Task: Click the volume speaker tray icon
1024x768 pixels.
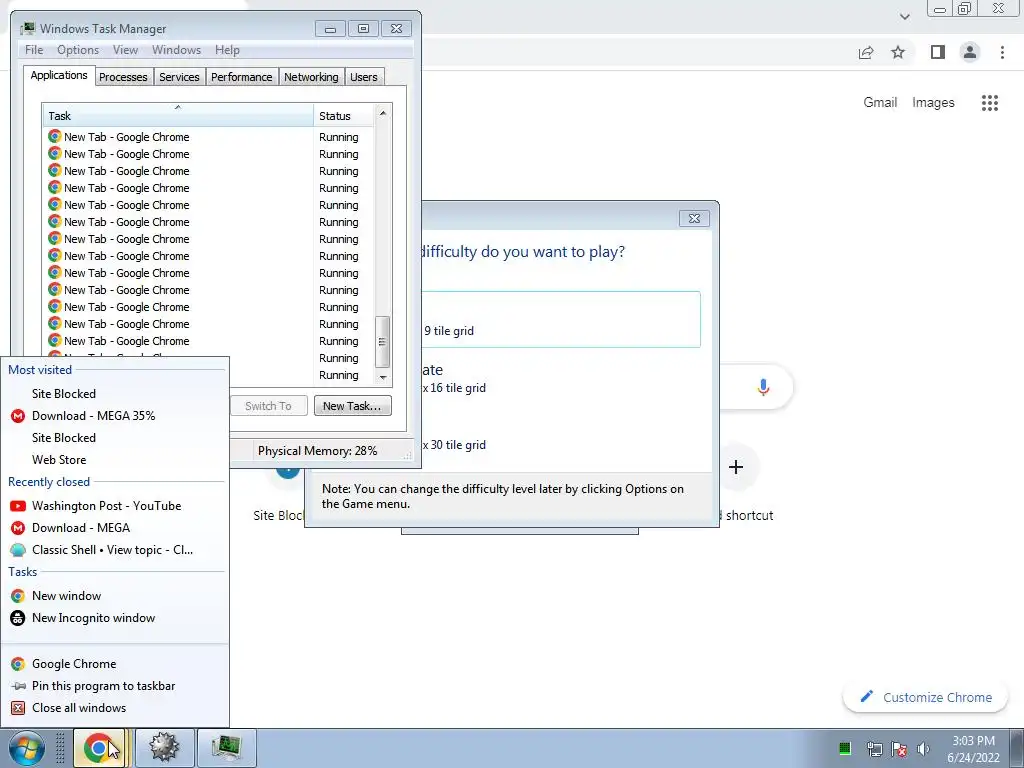Action: 923,749
